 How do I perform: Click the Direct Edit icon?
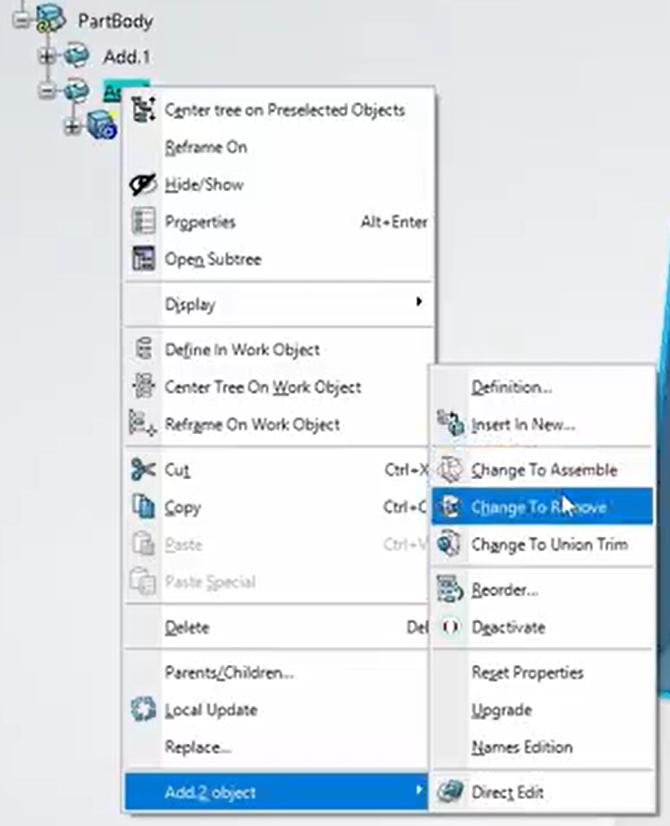[450, 791]
